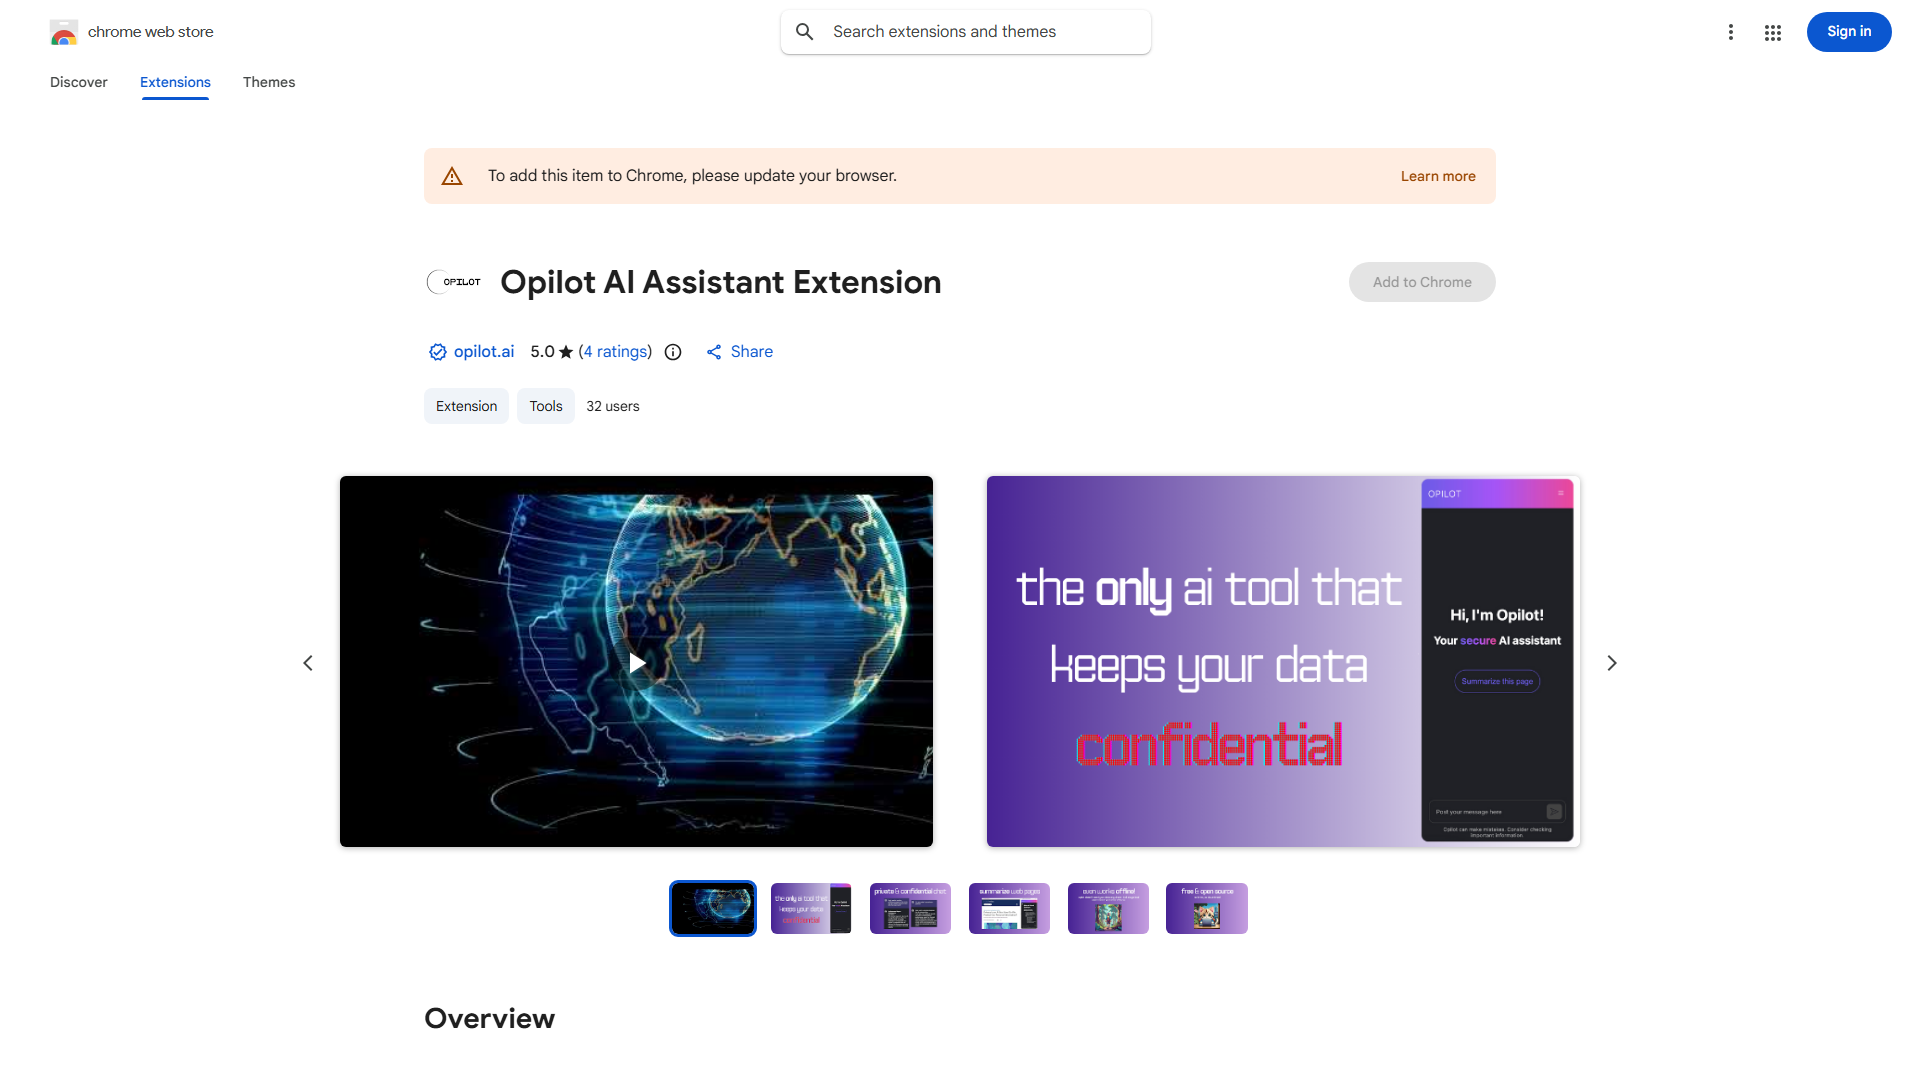Switch to the Themes tab
The image size is (1920, 1080).
(x=268, y=82)
